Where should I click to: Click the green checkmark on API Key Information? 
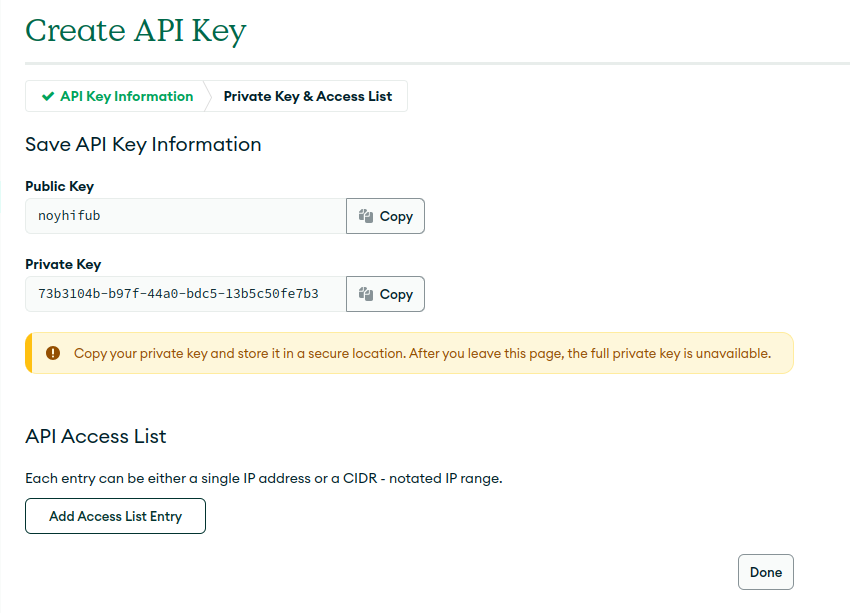(x=48, y=96)
